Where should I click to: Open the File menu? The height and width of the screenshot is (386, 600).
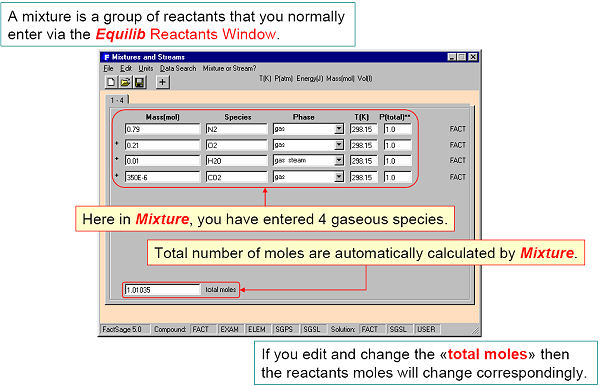(108, 68)
